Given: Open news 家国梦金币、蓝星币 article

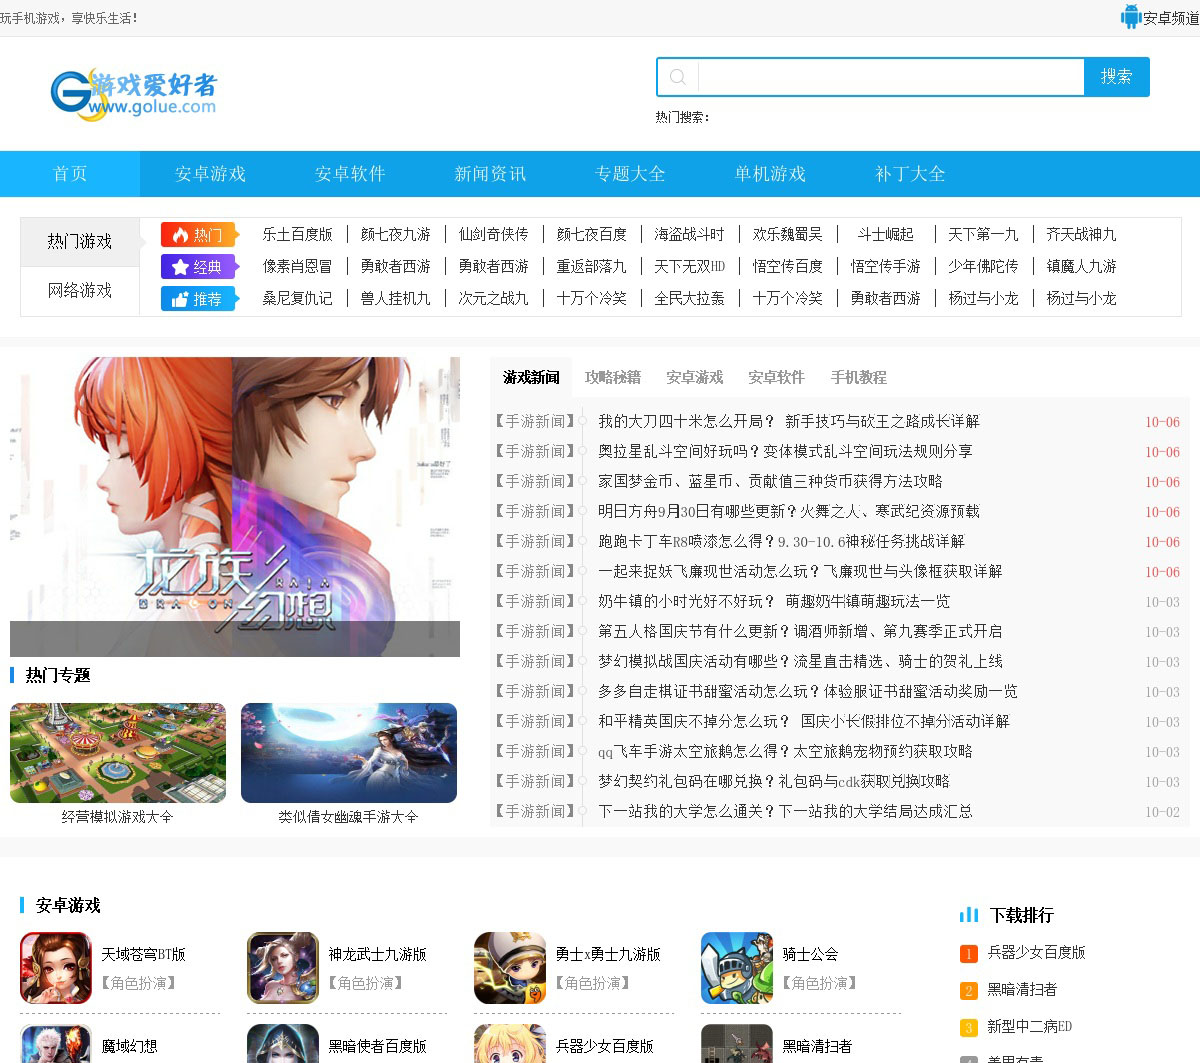Looking at the screenshot, I should (x=770, y=481).
